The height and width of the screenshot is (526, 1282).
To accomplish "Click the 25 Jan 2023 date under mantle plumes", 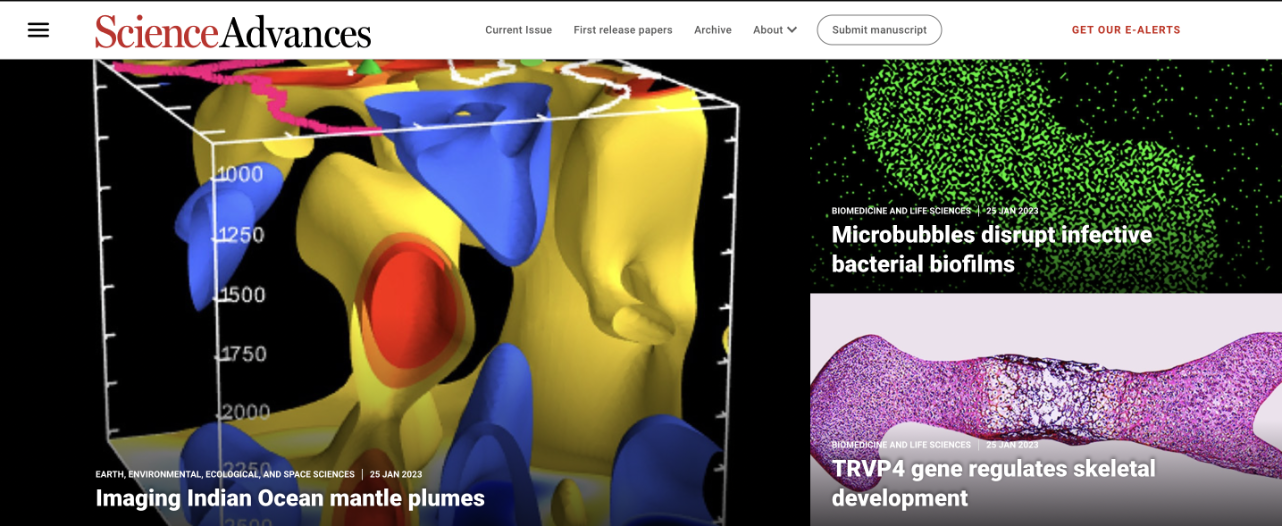I will [396, 474].
